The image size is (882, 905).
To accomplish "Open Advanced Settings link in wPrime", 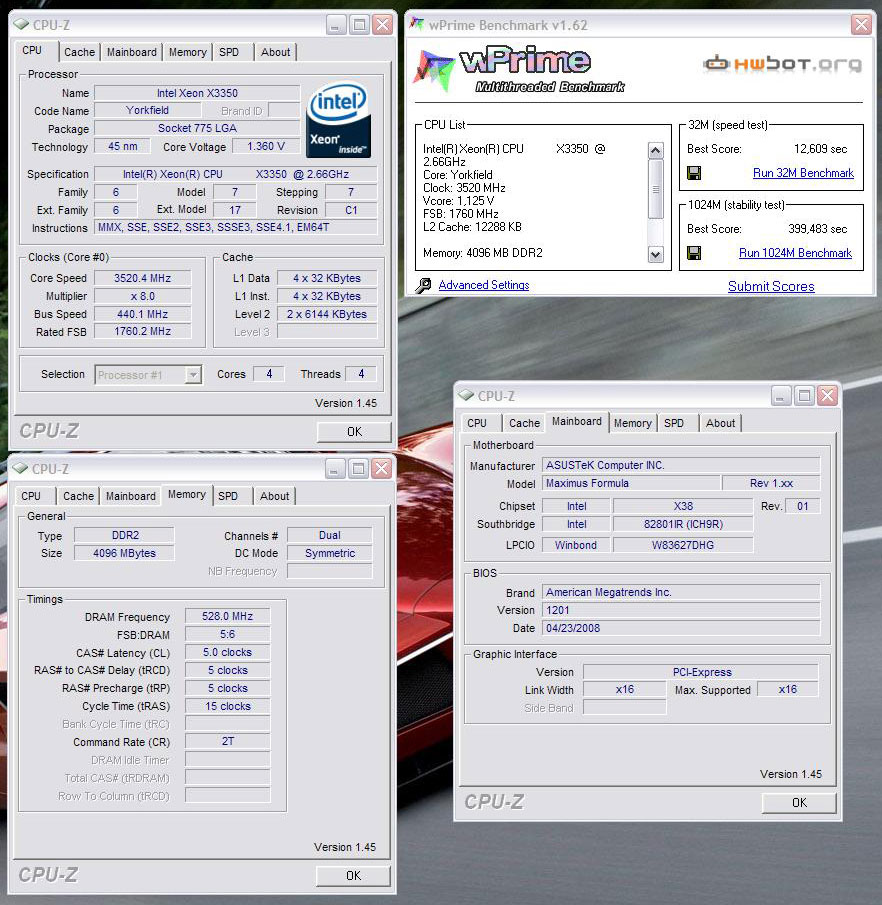I will pyautogui.click(x=484, y=285).
